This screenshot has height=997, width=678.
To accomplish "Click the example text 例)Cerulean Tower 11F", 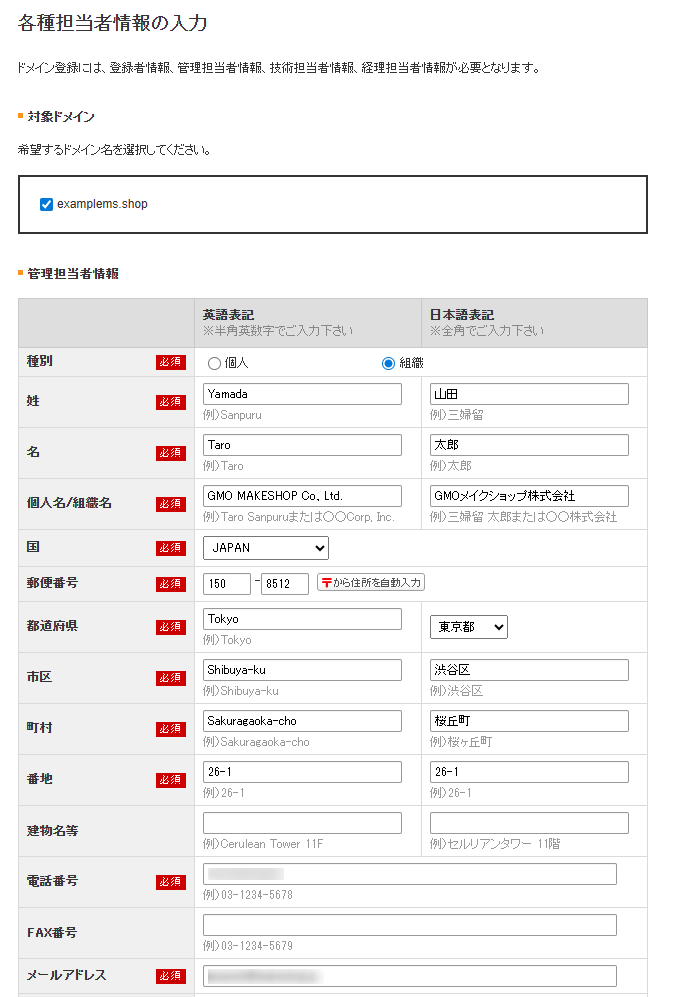I will tap(263, 844).
